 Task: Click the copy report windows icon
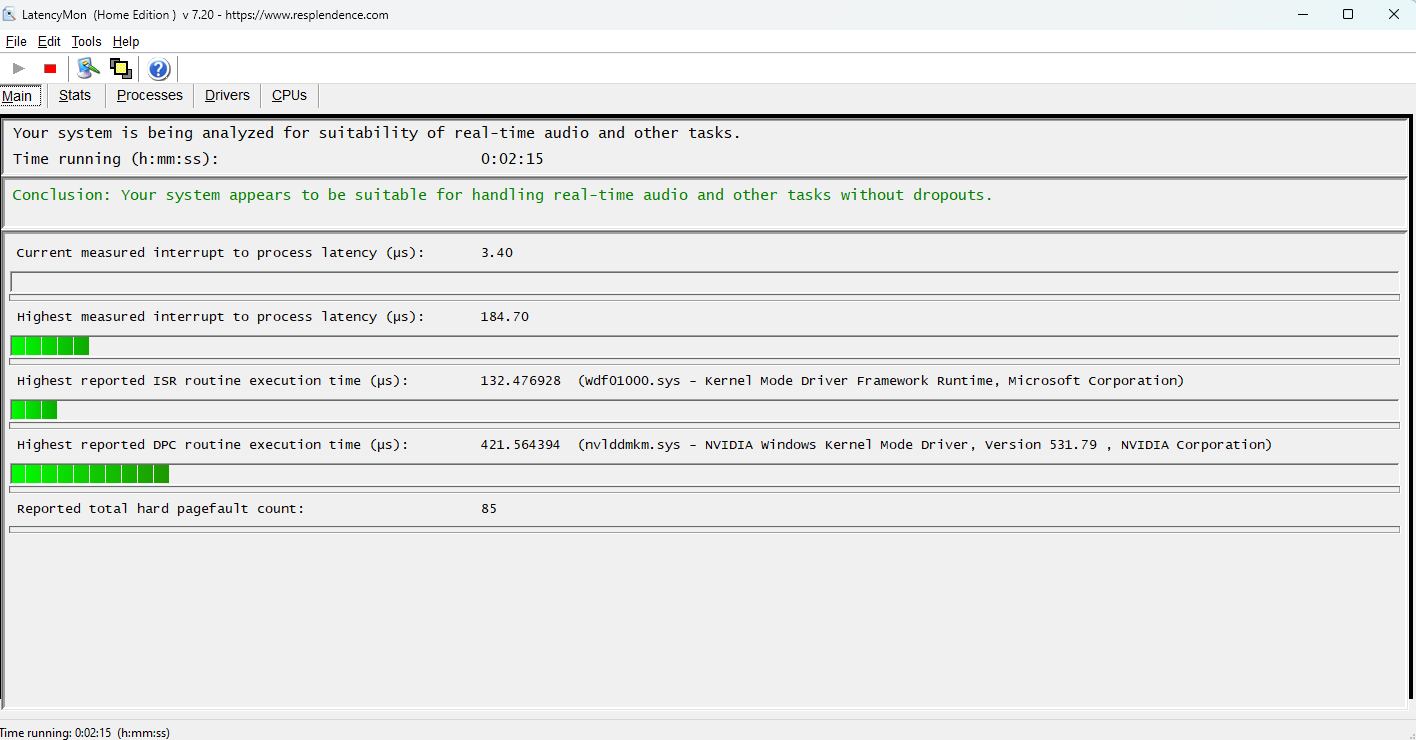(x=121, y=68)
